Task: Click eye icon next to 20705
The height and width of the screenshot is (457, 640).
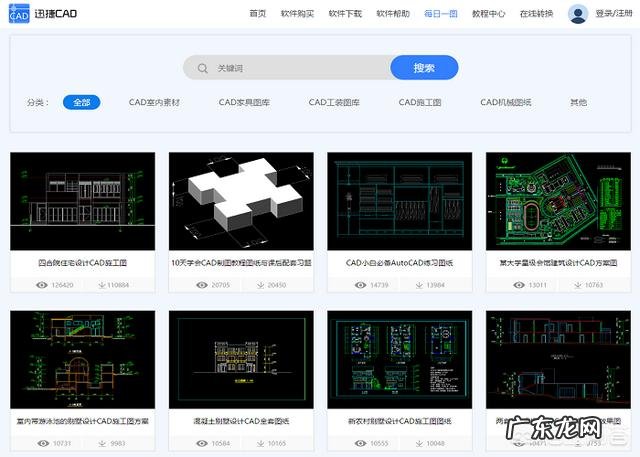Action: coord(202,285)
